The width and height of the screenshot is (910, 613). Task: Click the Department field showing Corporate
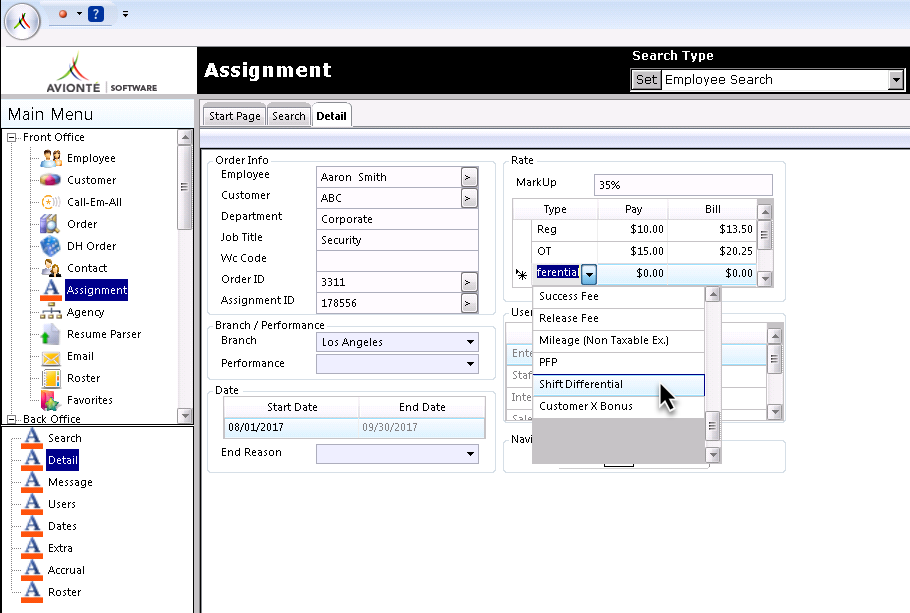(x=397, y=219)
